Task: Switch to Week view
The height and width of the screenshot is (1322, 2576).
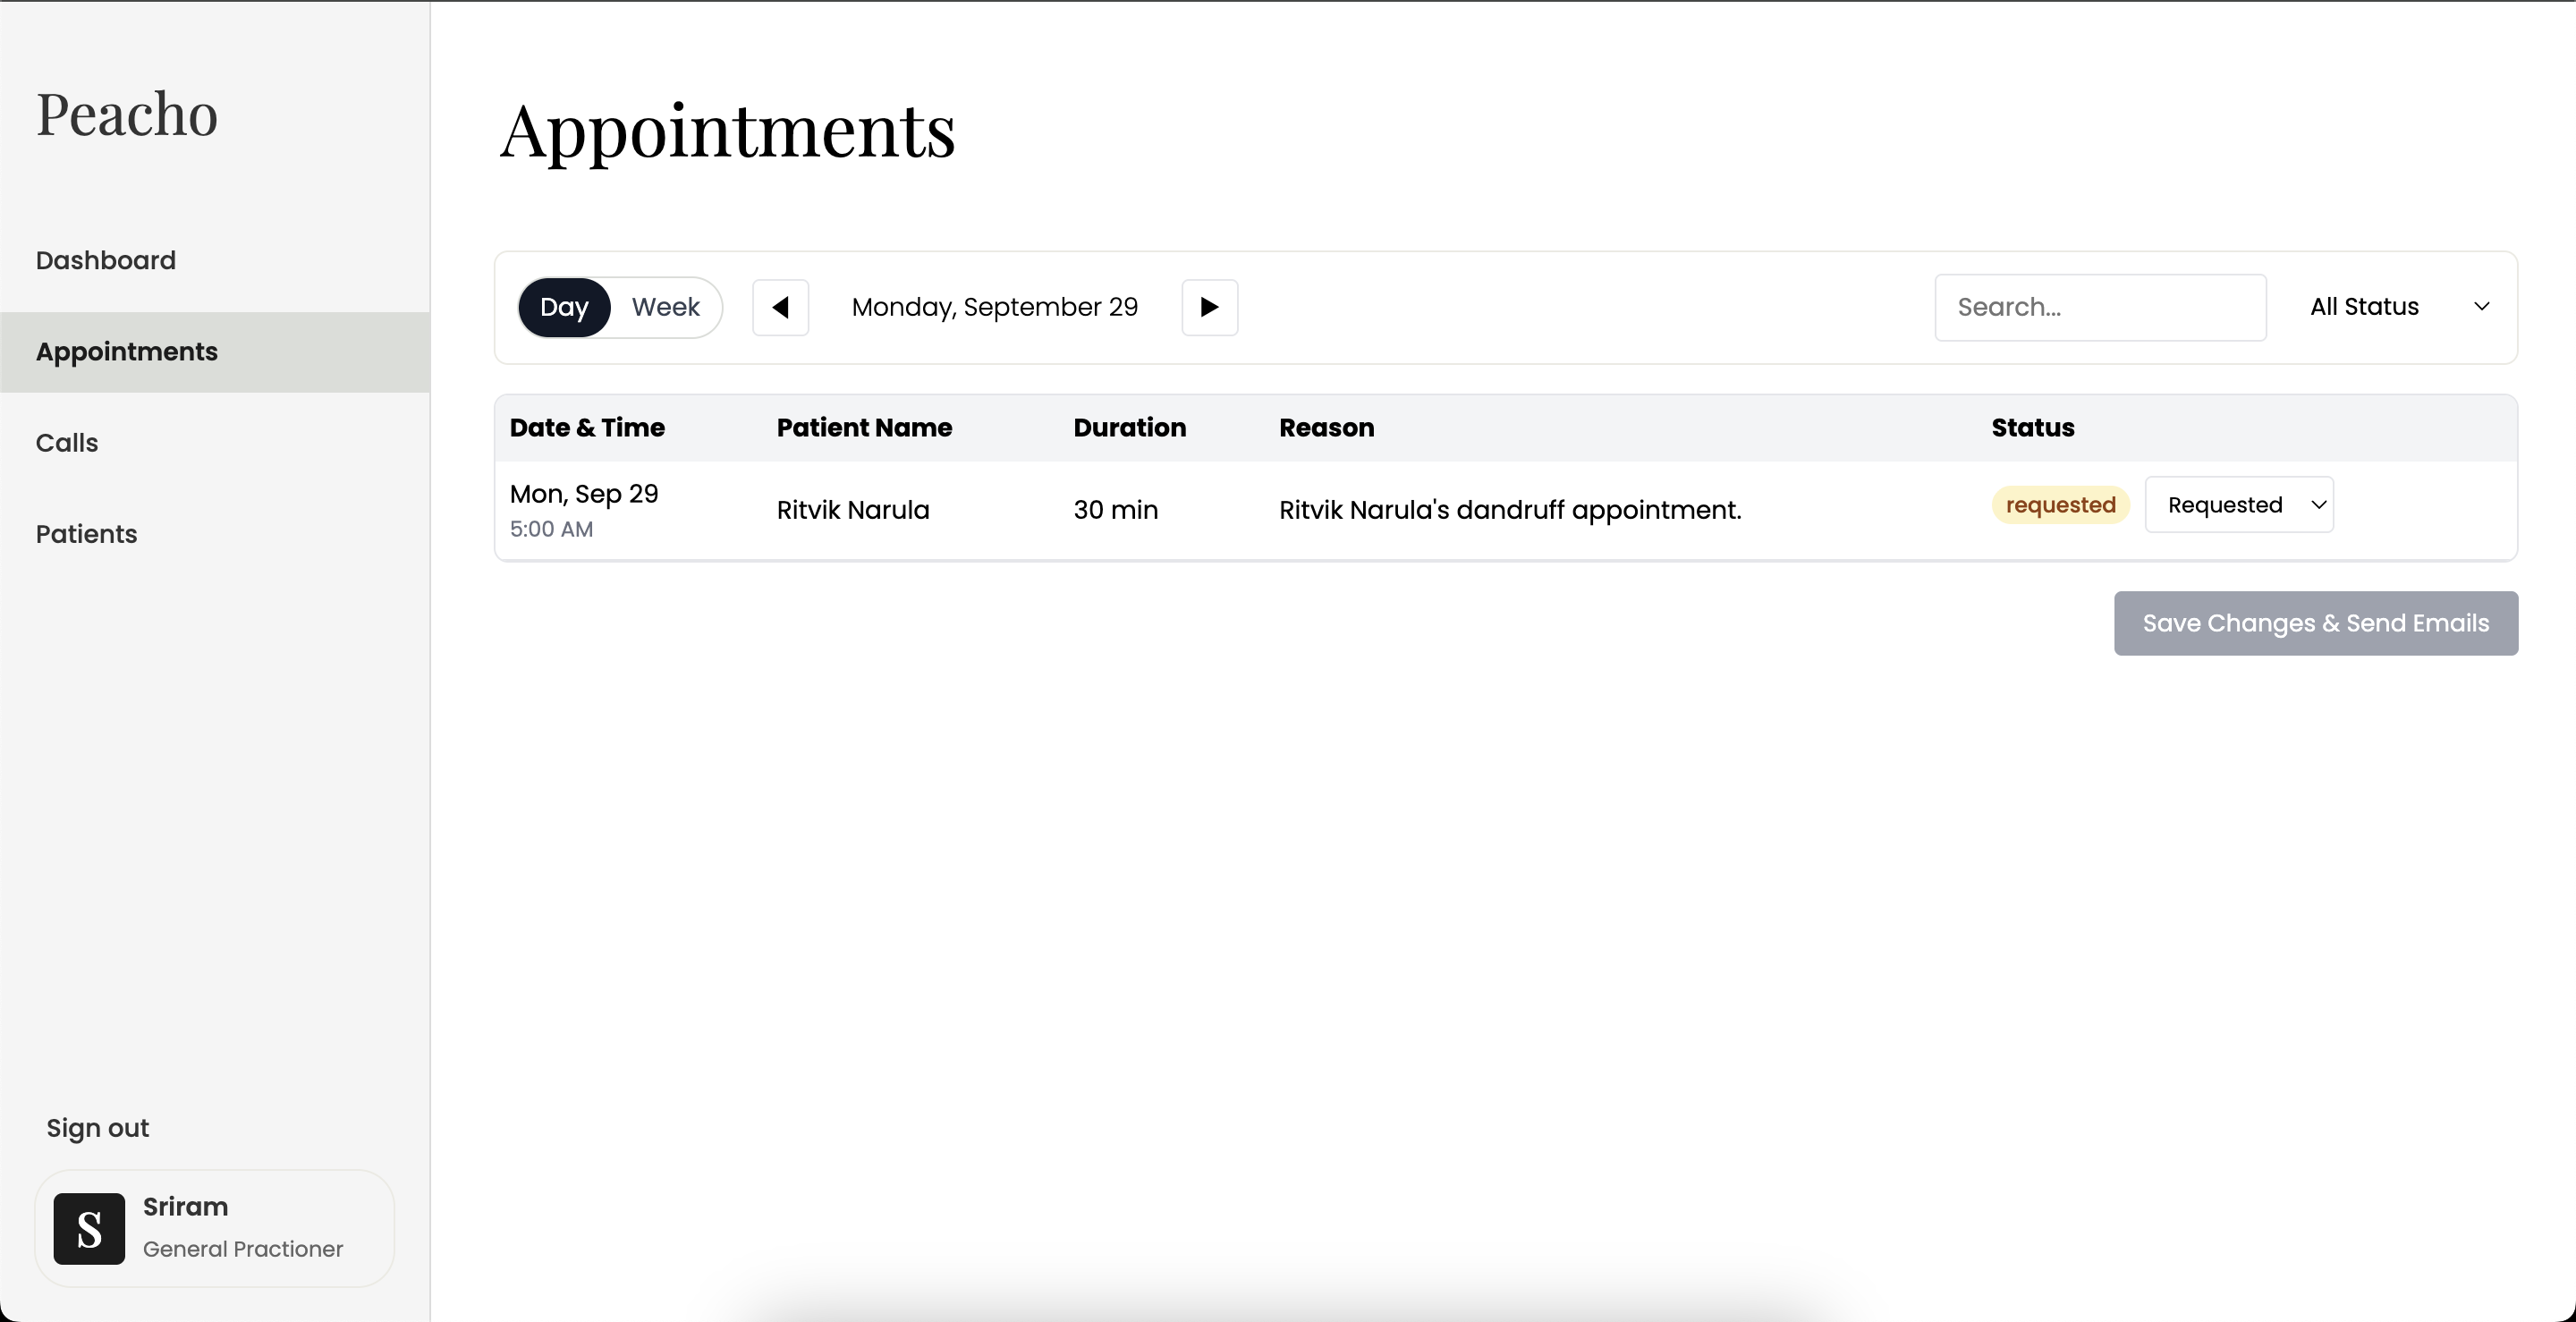Action: point(665,307)
